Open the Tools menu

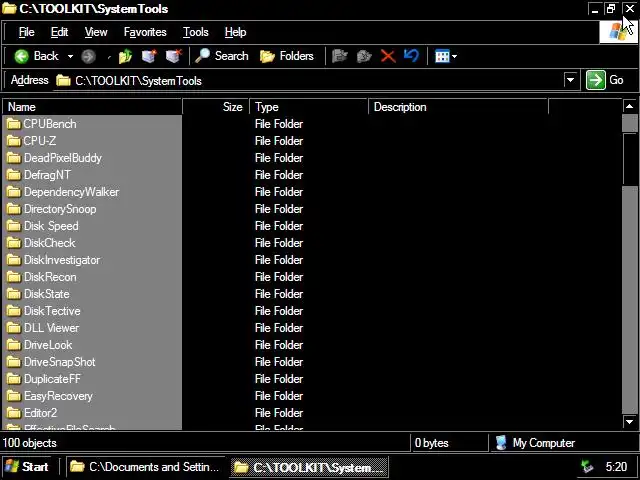196,32
